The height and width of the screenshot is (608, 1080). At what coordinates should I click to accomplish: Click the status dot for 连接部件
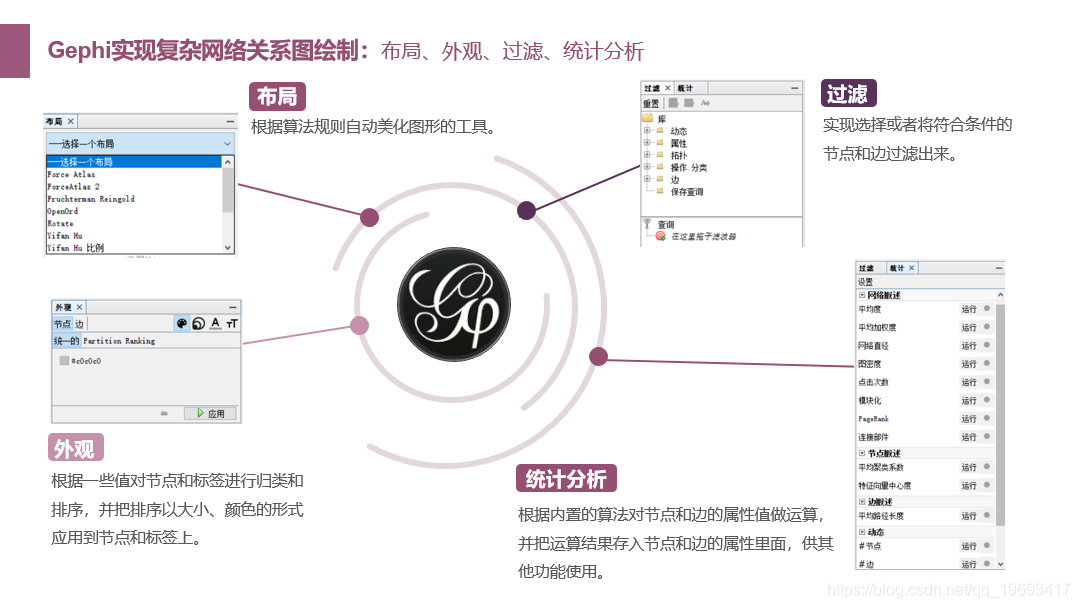(987, 437)
